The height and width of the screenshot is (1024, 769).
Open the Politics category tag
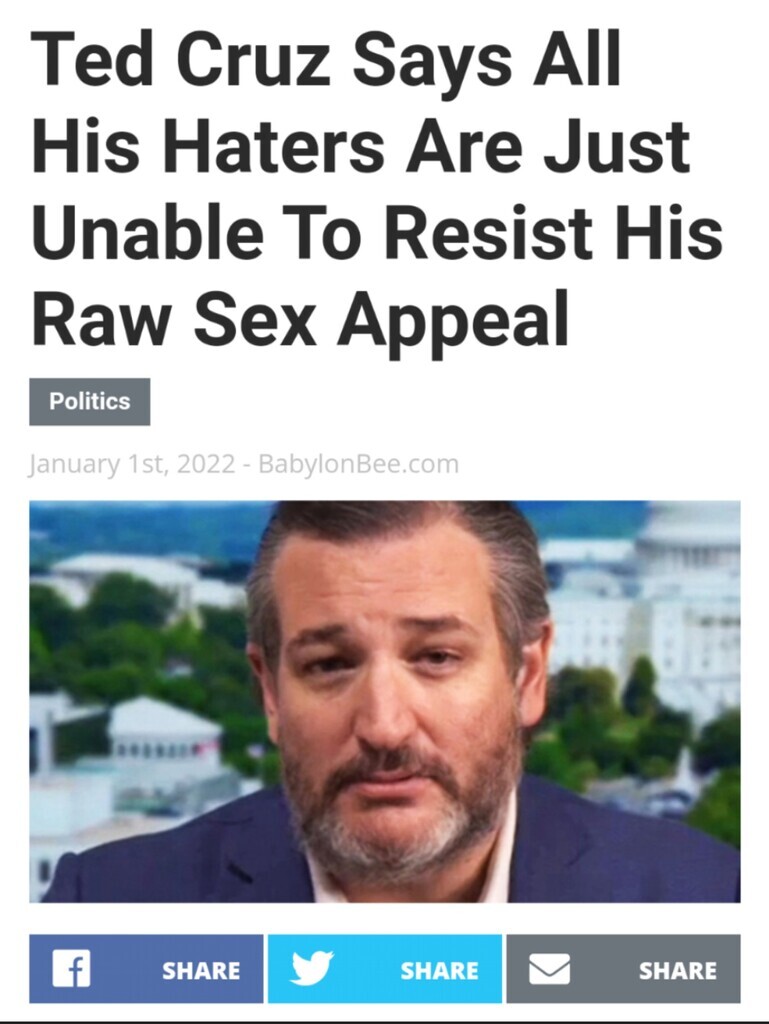point(89,401)
